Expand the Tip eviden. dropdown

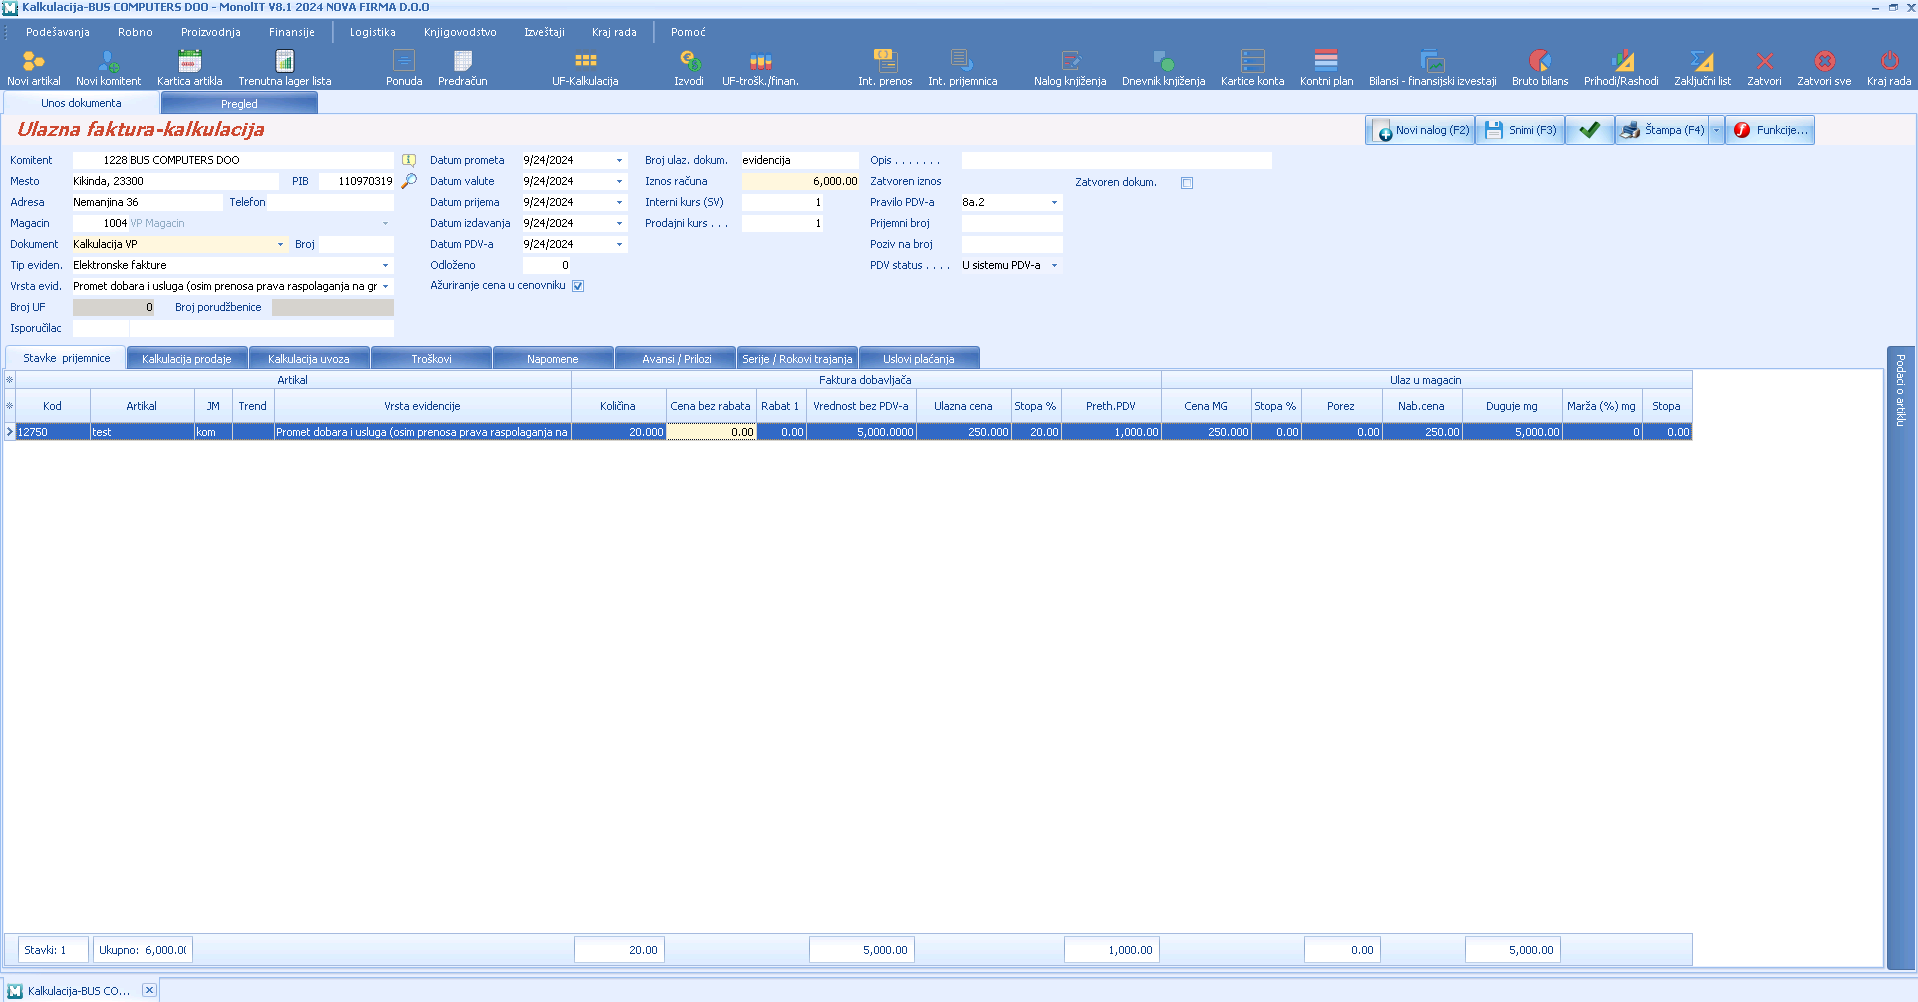point(386,265)
